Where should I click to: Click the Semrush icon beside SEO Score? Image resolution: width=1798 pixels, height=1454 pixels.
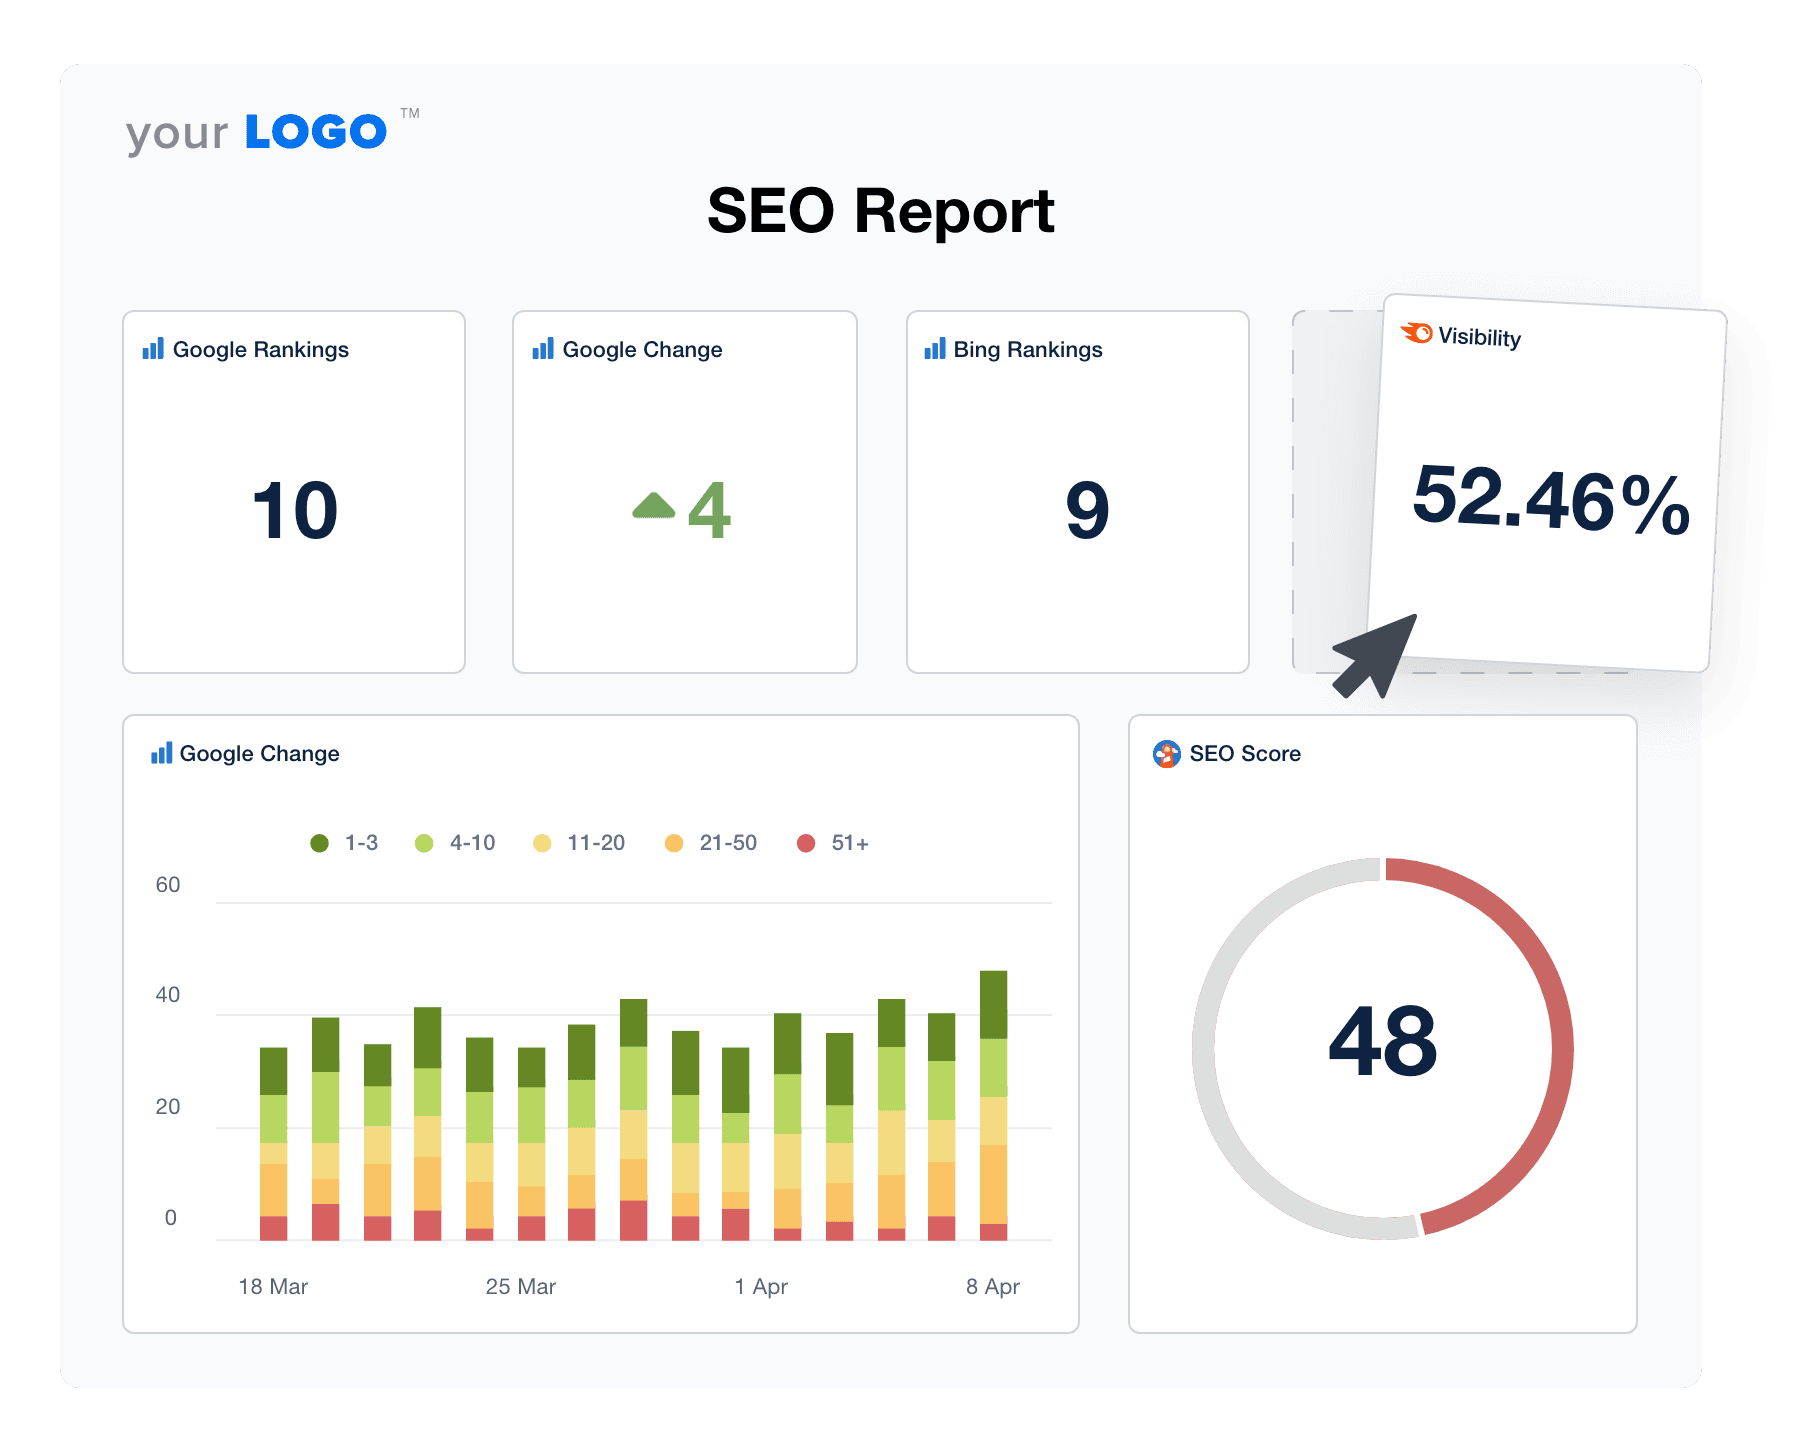tap(1167, 753)
